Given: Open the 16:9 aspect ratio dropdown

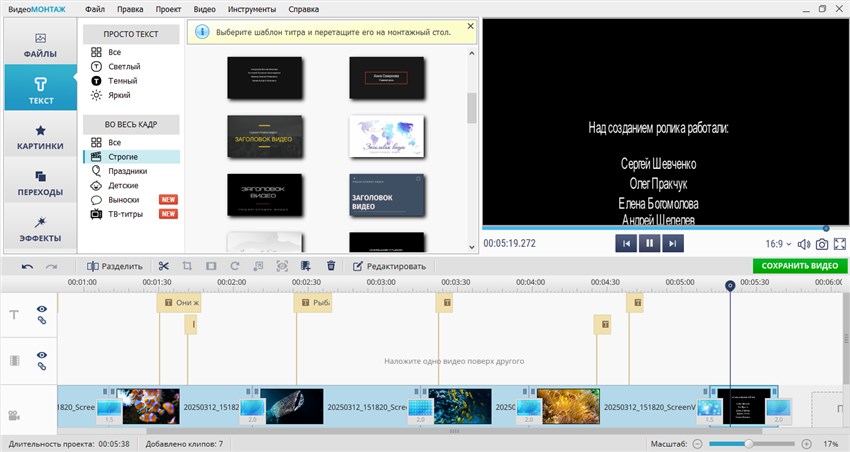Looking at the screenshot, I should 778,243.
